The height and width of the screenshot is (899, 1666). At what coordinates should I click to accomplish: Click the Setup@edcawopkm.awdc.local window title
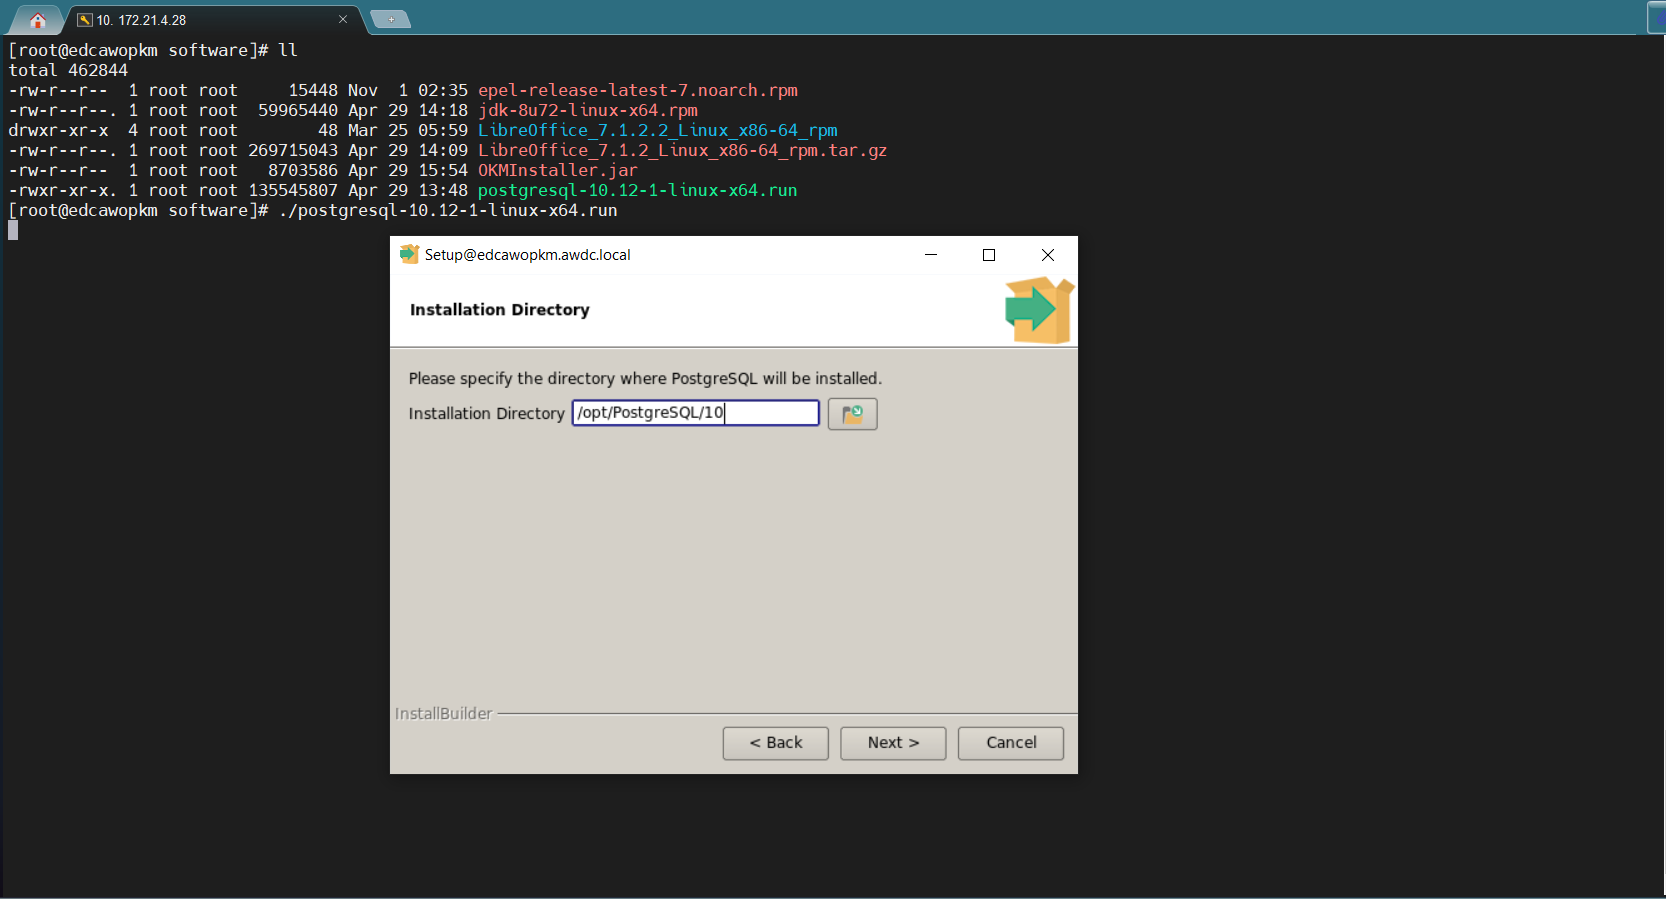click(528, 255)
